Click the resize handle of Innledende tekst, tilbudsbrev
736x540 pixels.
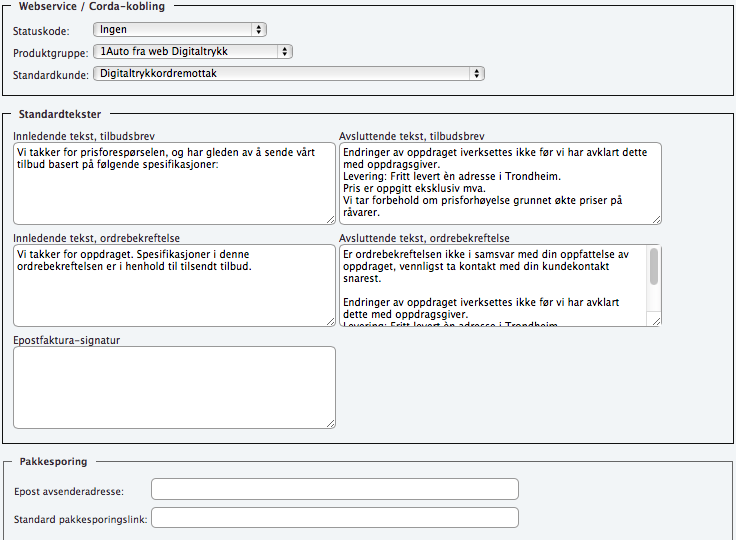(x=330, y=218)
